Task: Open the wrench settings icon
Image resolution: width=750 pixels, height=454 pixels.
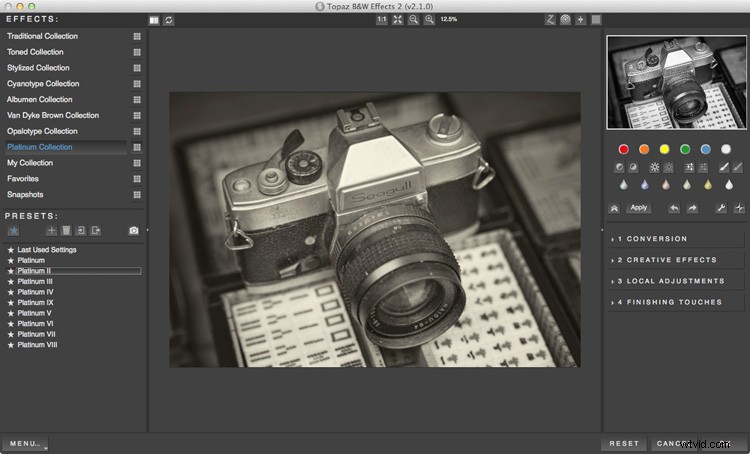Action: (721, 208)
